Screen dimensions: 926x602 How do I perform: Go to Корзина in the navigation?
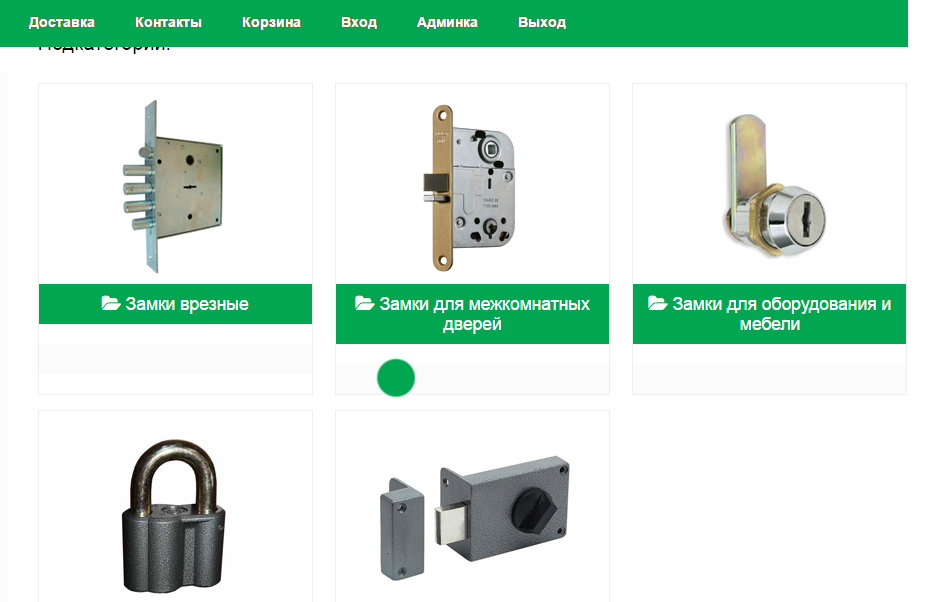(271, 22)
